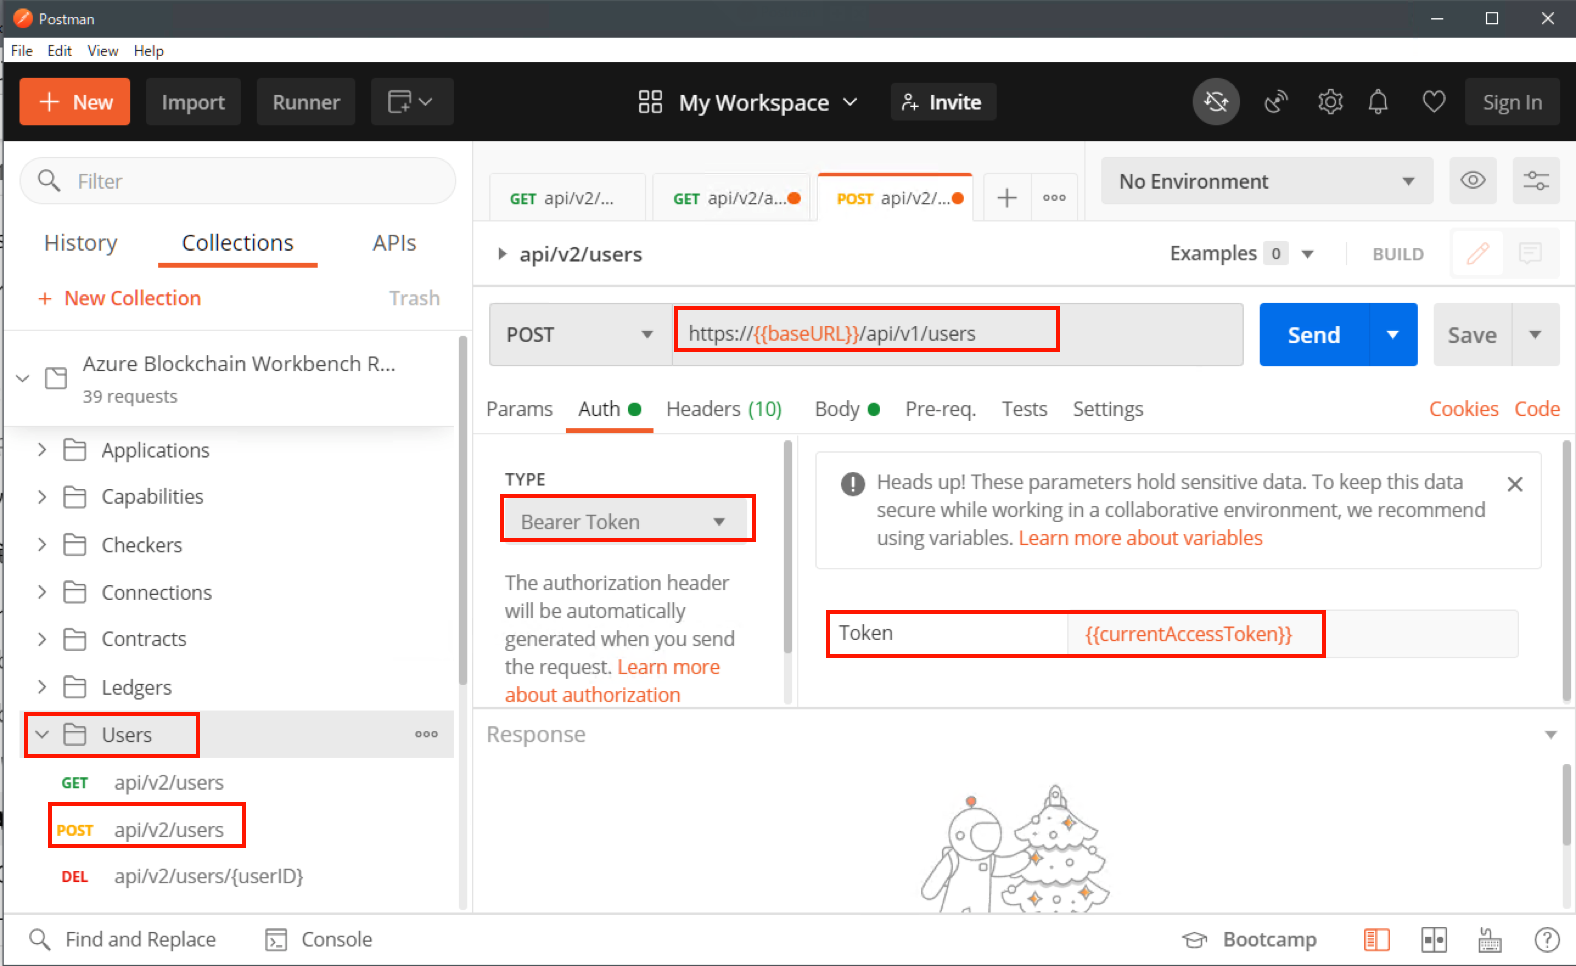Image resolution: width=1576 pixels, height=966 pixels.
Task: Click the environment quick look eye icon
Action: pos(1473,181)
